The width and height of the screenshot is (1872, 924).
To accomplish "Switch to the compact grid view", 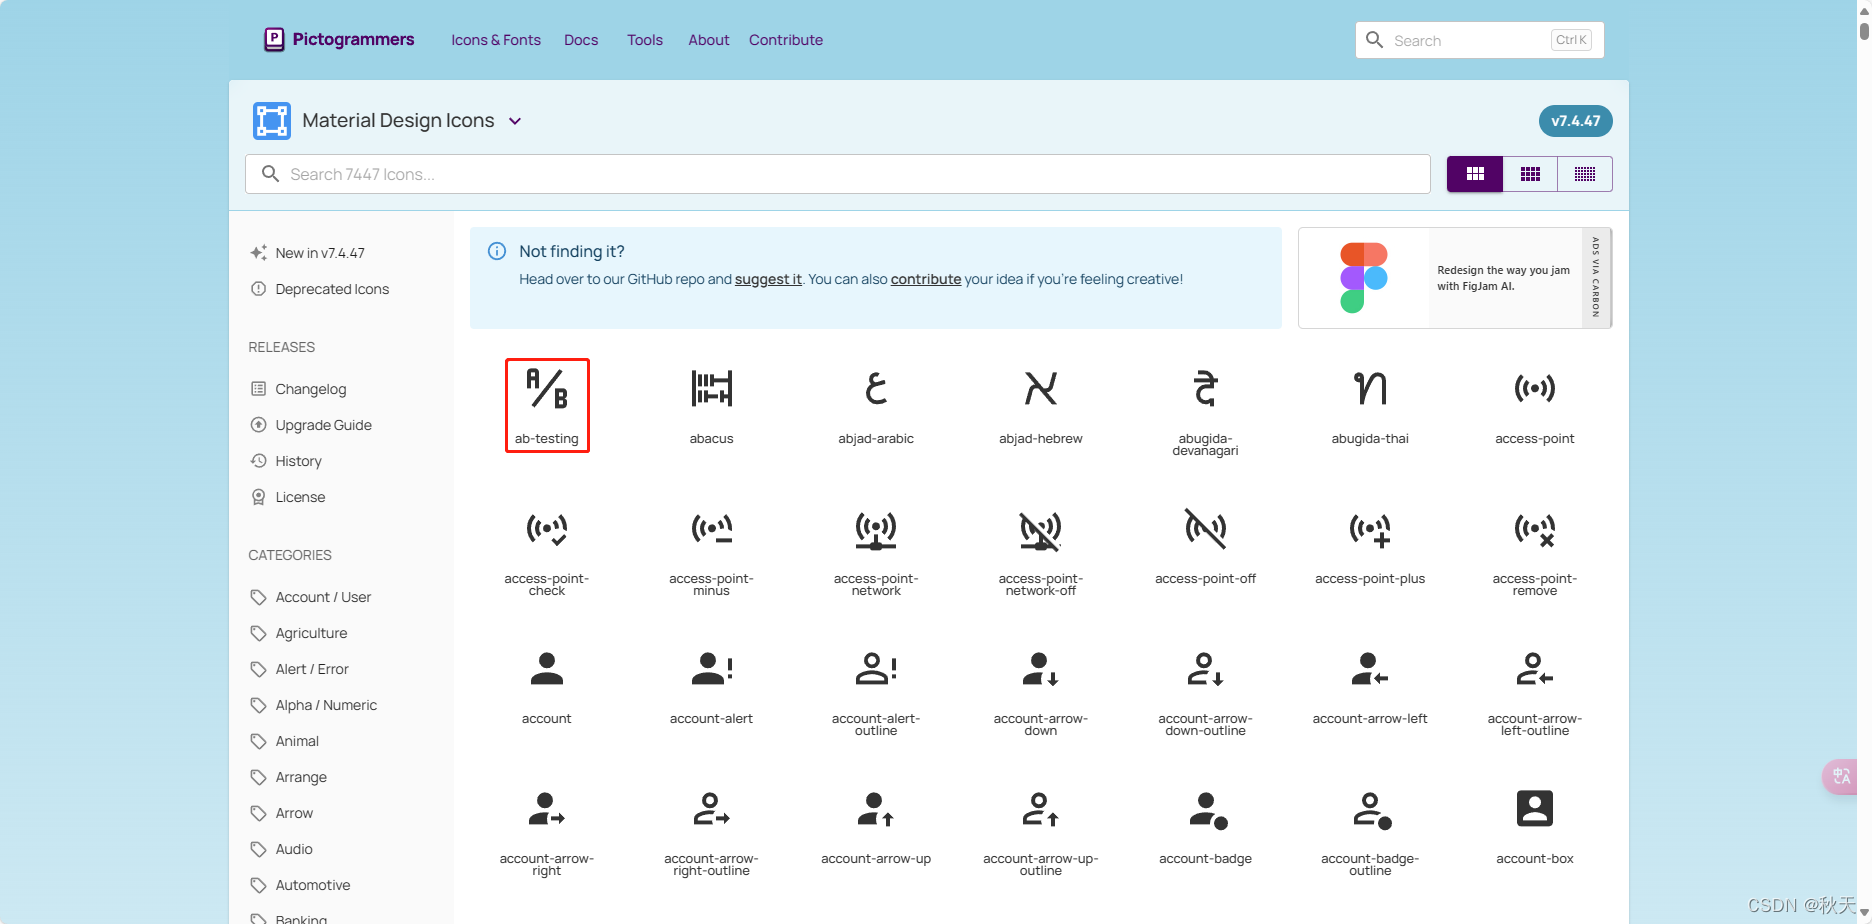I will click(1584, 173).
